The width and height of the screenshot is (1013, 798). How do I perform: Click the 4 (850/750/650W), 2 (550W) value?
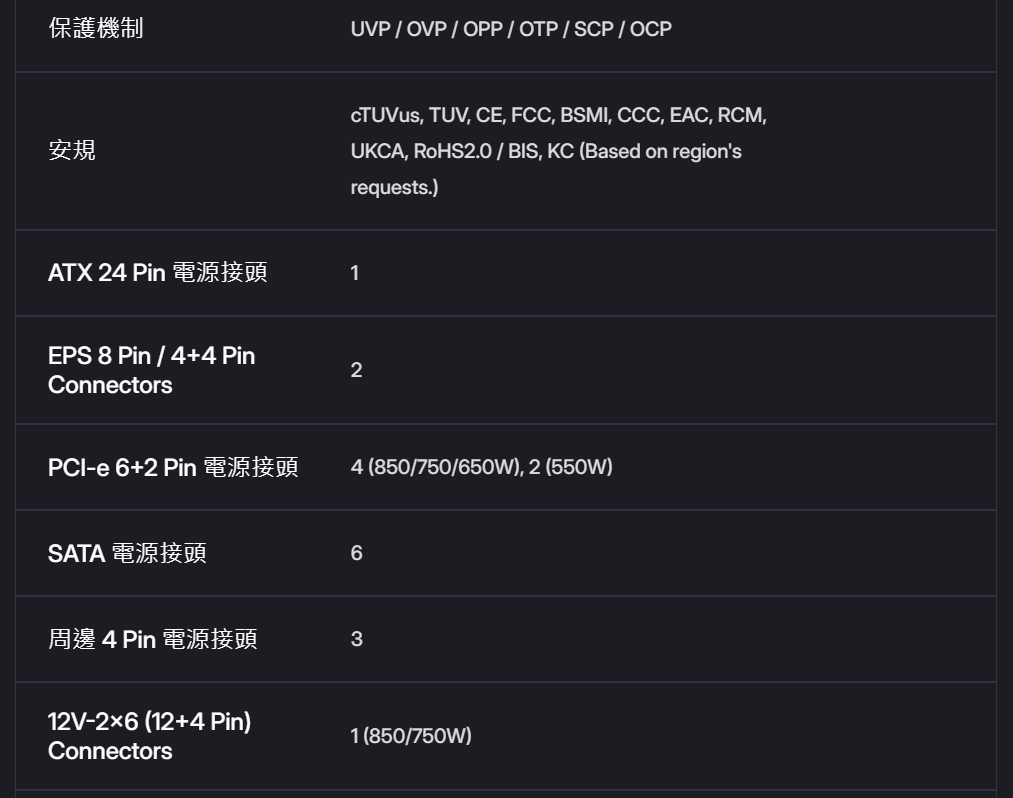coord(481,467)
